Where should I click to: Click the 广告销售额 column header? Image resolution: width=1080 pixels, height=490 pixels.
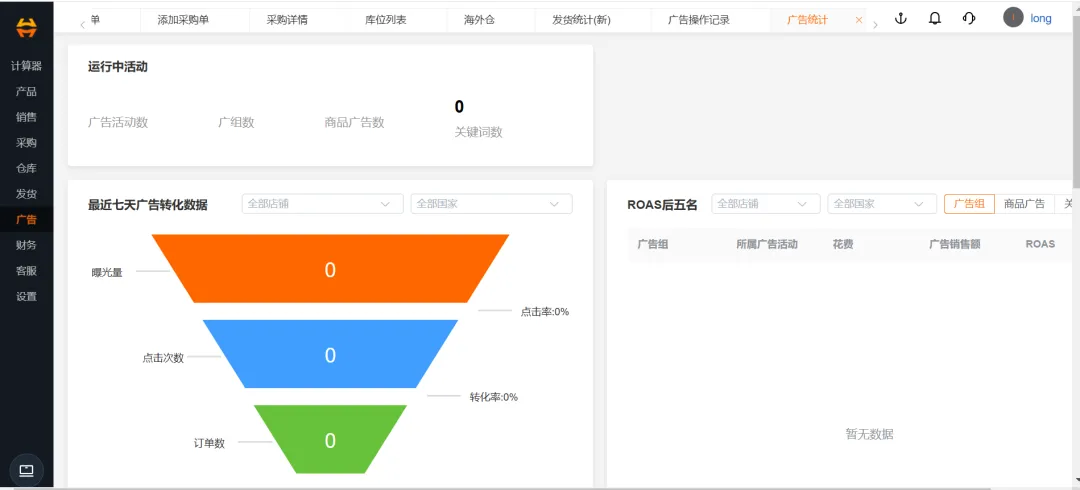(955, 244)
